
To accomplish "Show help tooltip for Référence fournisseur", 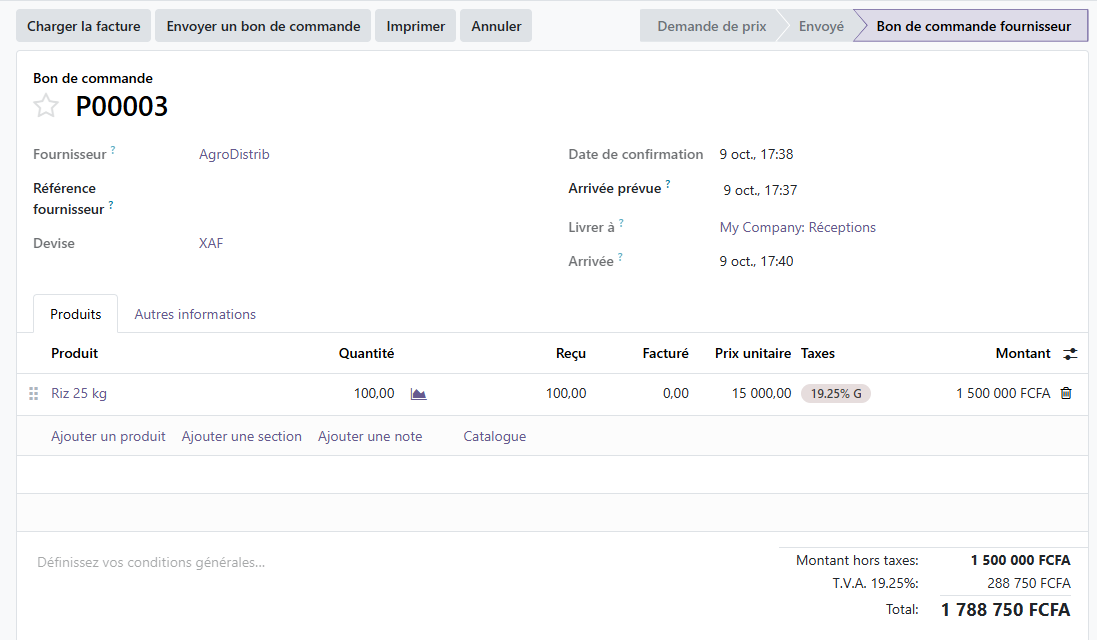I will click(111, 204).
